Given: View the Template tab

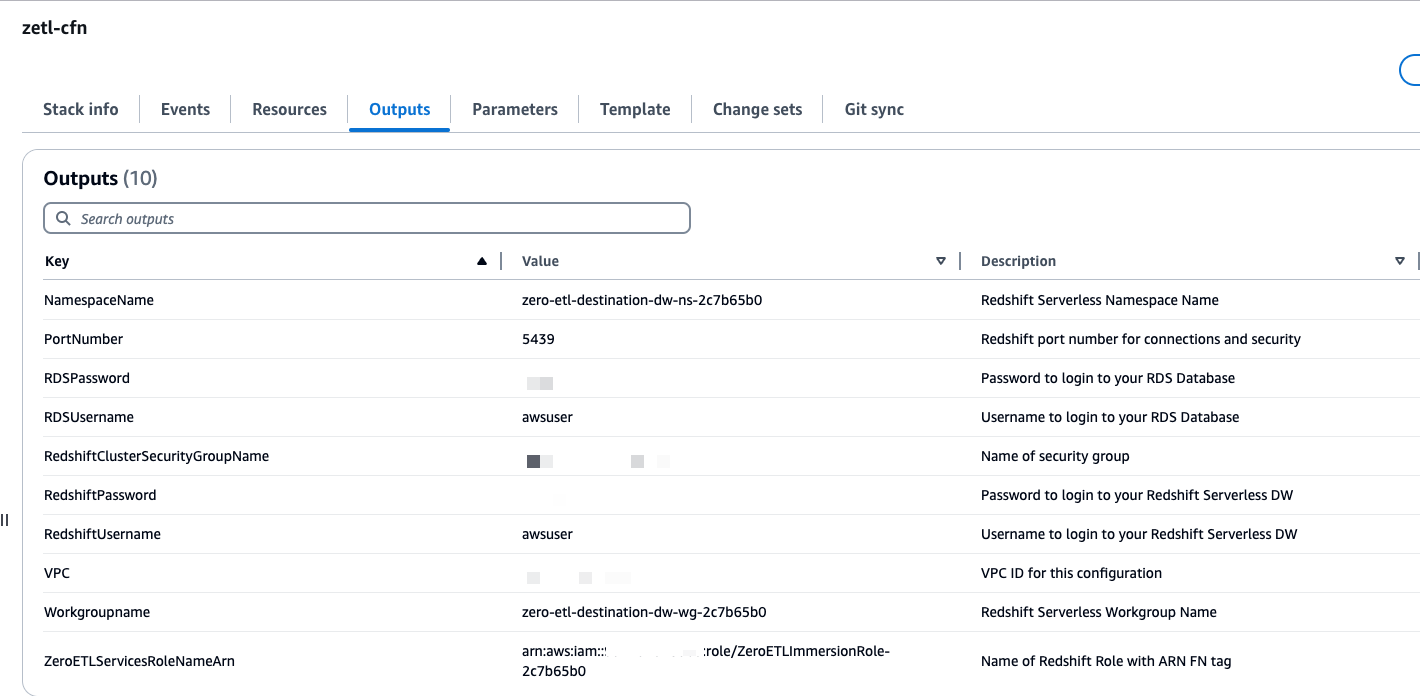Looking at the screenshot, I should 635,110.
